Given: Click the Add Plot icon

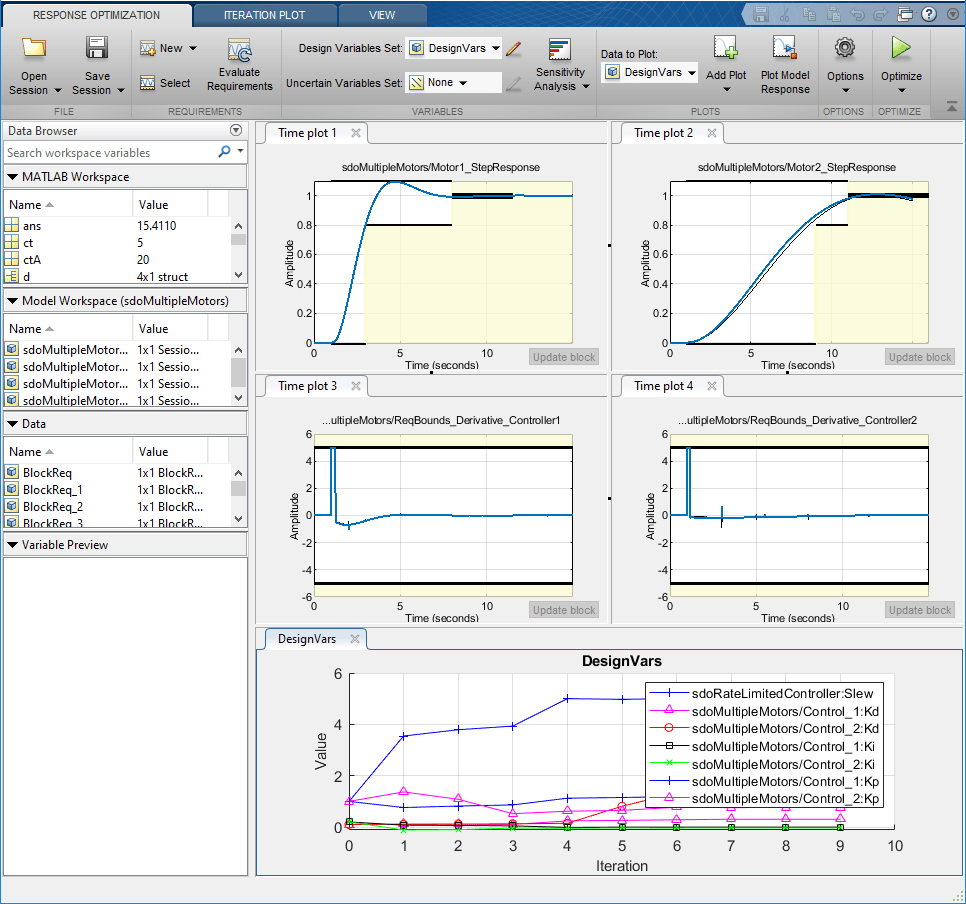Looking at the screenshot, I should tap(725, 49).
